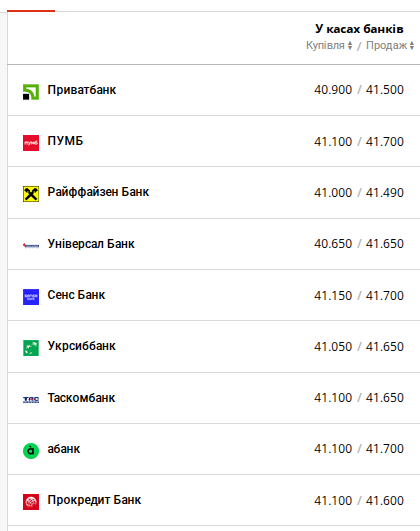Open the Універсал Банк link

click(x=91, y=243)
